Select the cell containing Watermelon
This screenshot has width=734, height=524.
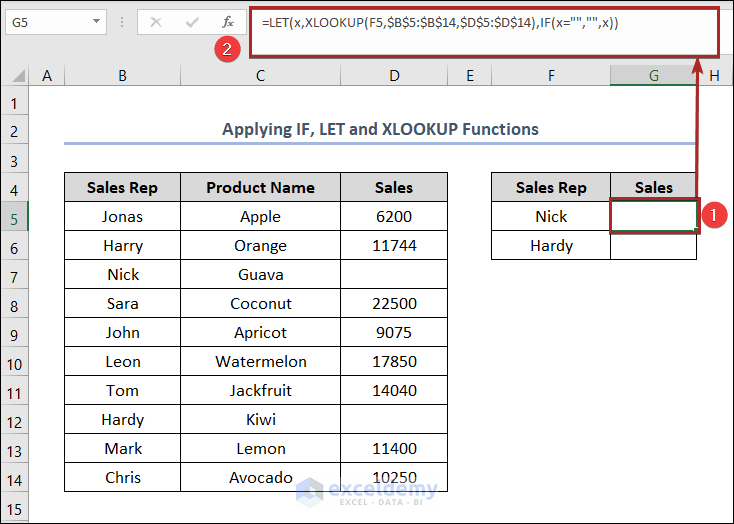[x=260, y=361]
